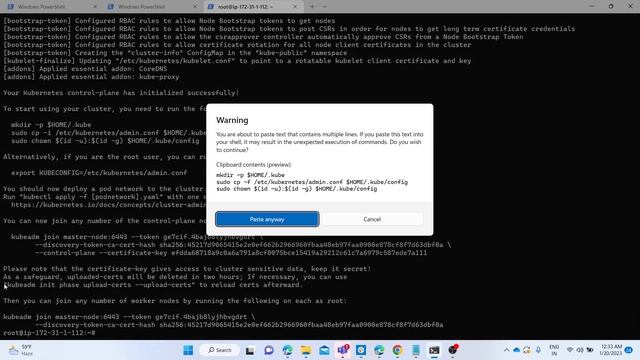Click '[addons] Applied essential addon: kube-proxy'
This screenshot has height=360, width=640.
91,77
